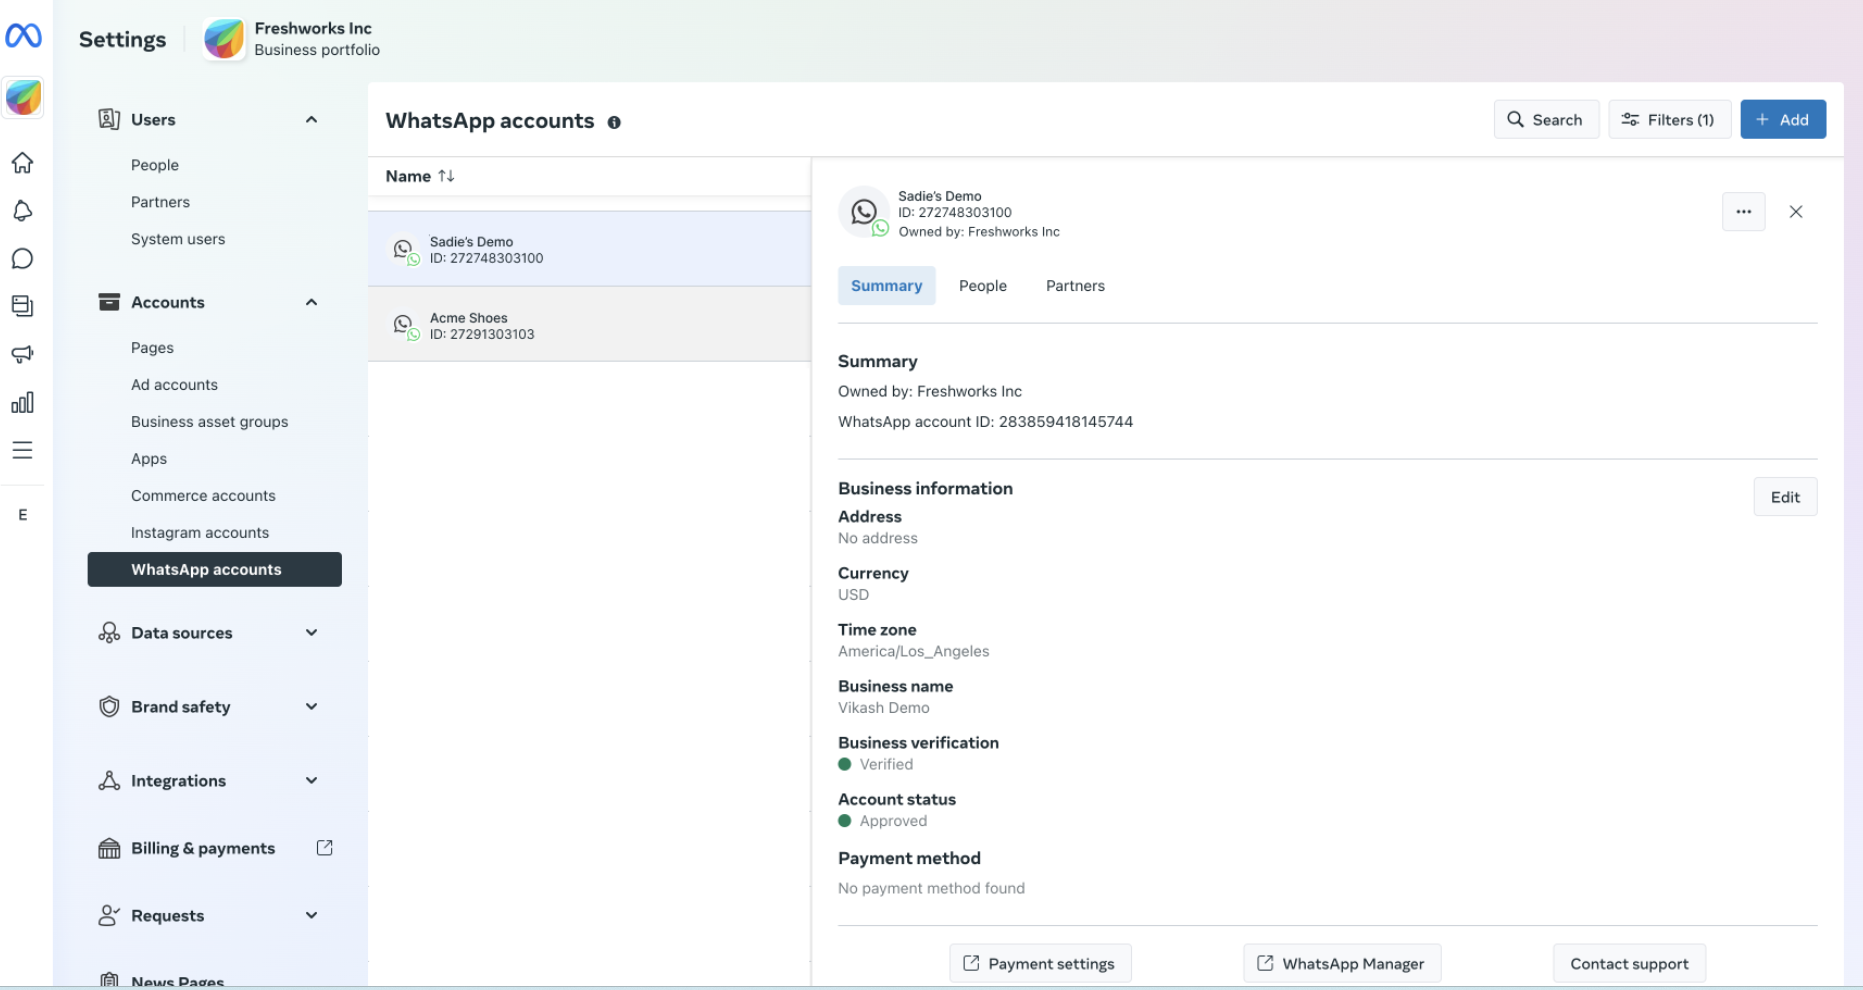Open People under Users
This screenshot has height=990, width=1863.
[155, 165]
